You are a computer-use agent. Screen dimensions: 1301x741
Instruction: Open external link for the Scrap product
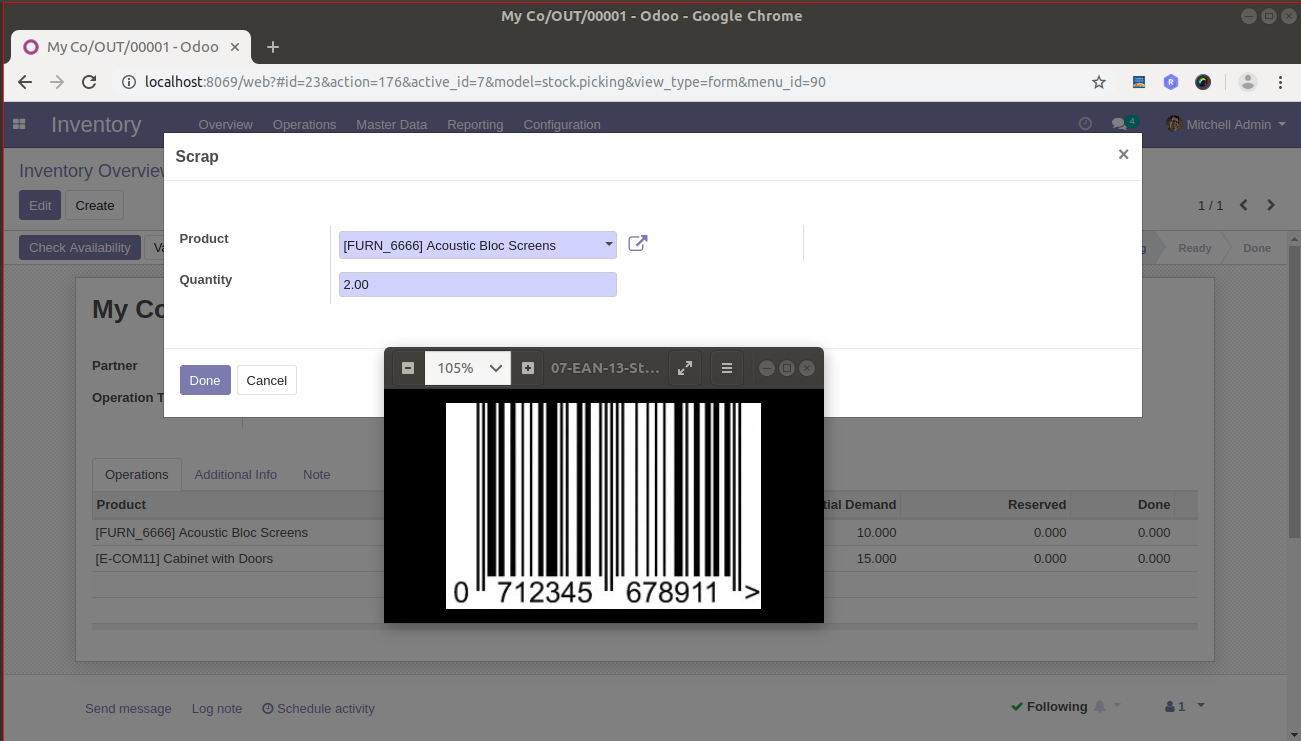pos(637,243)
